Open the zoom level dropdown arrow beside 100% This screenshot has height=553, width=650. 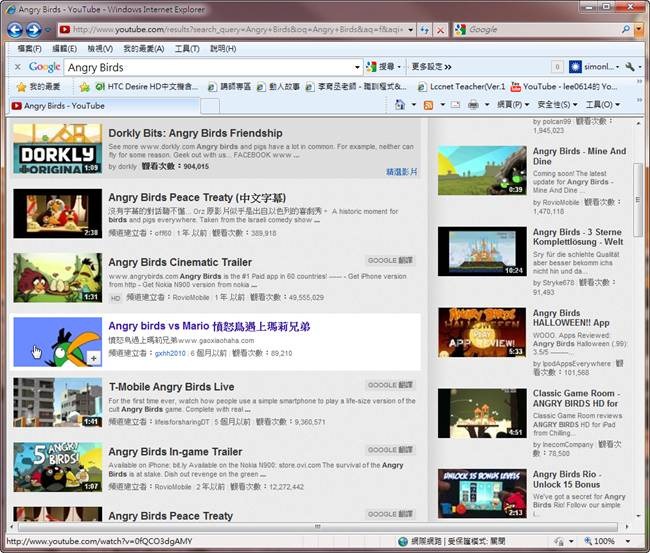click(x=628, y=541)
